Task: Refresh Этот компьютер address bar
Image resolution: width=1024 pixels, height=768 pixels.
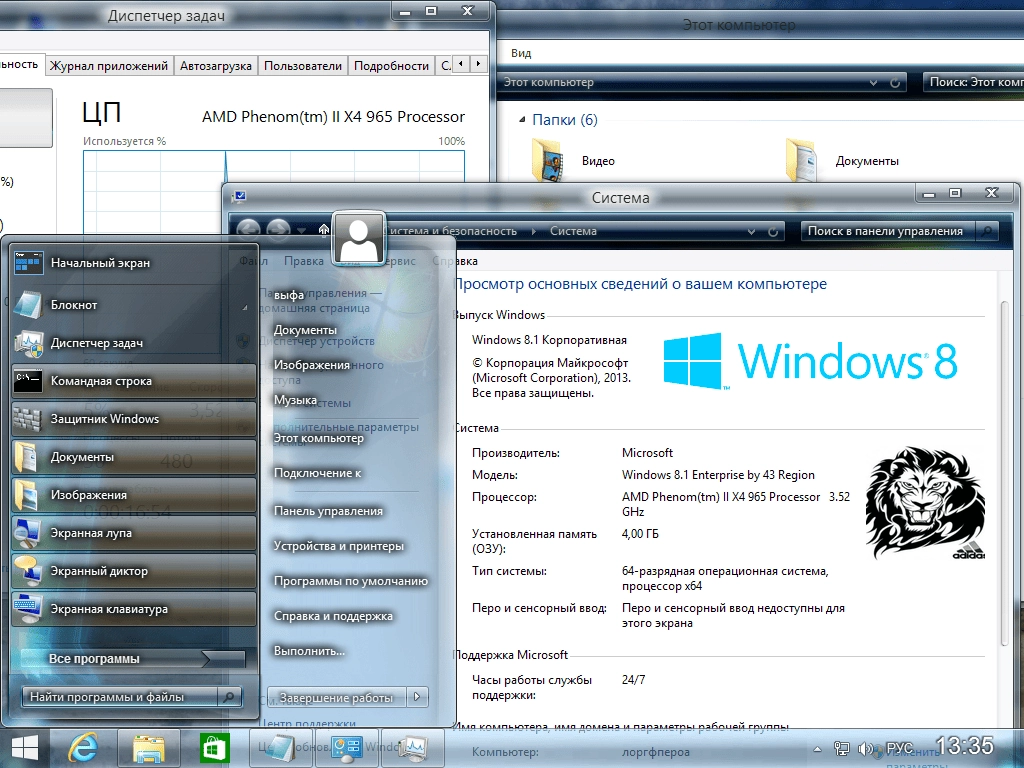Action: pos(895,83)
